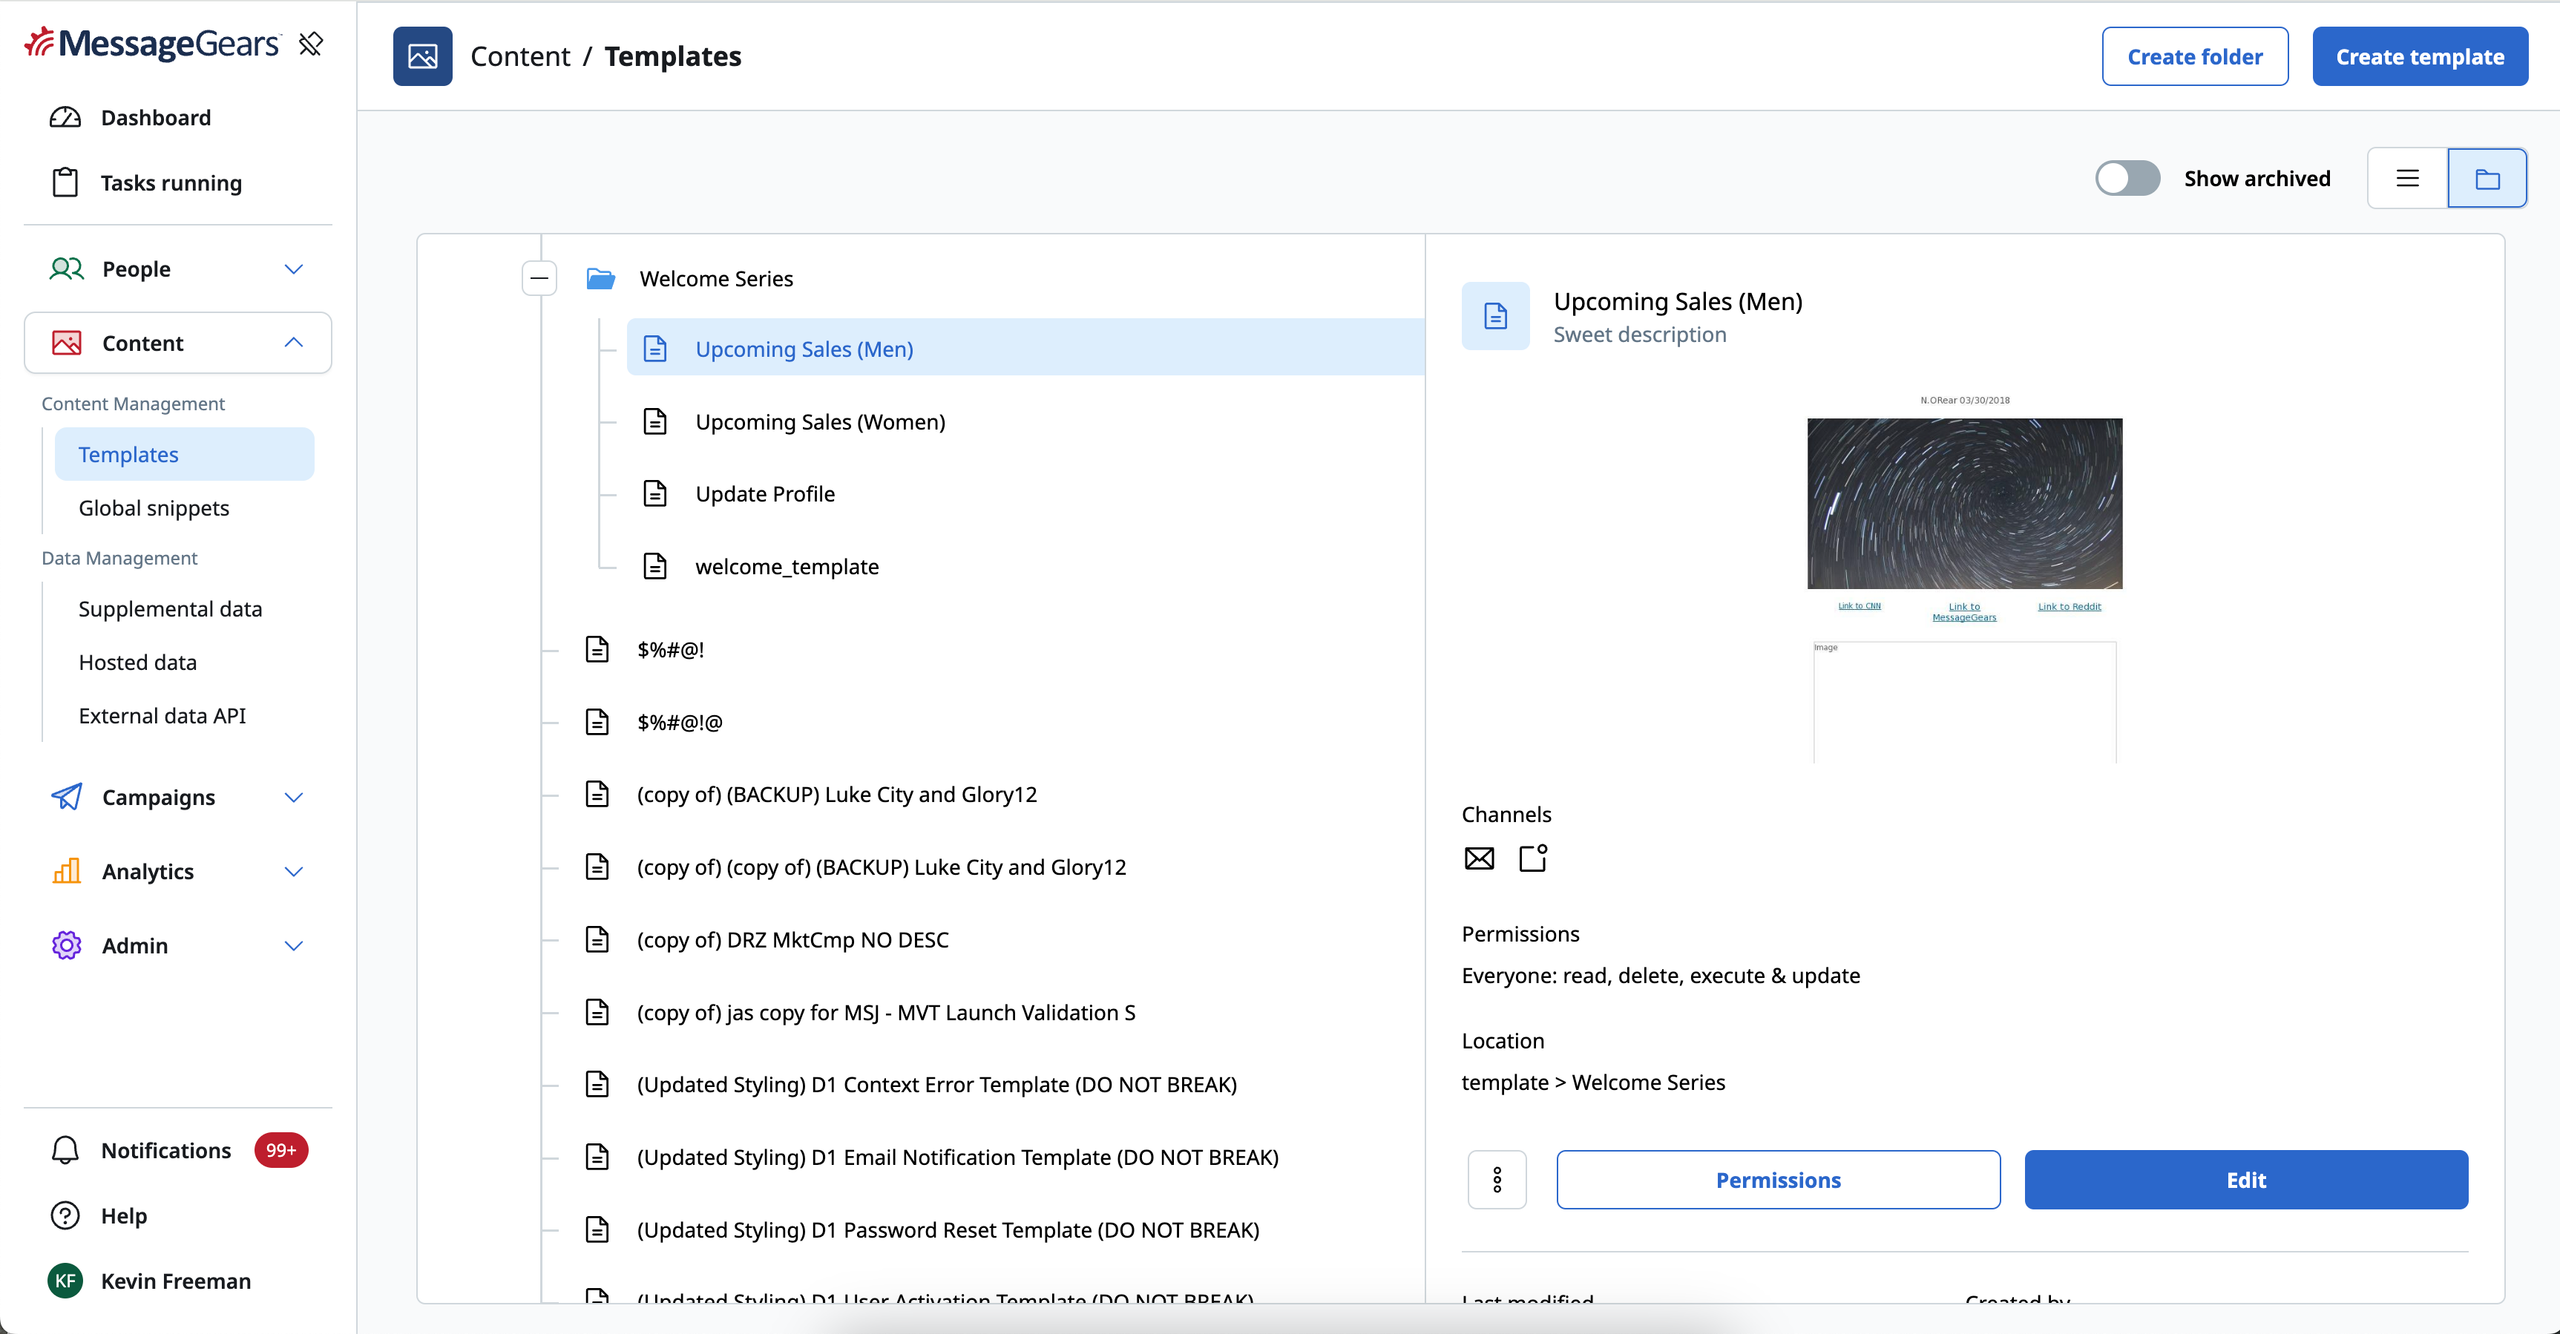The height and width of the screenshot is (1334, 2560).
Task: Click the email channel envelope icon
Action: 1479,858
